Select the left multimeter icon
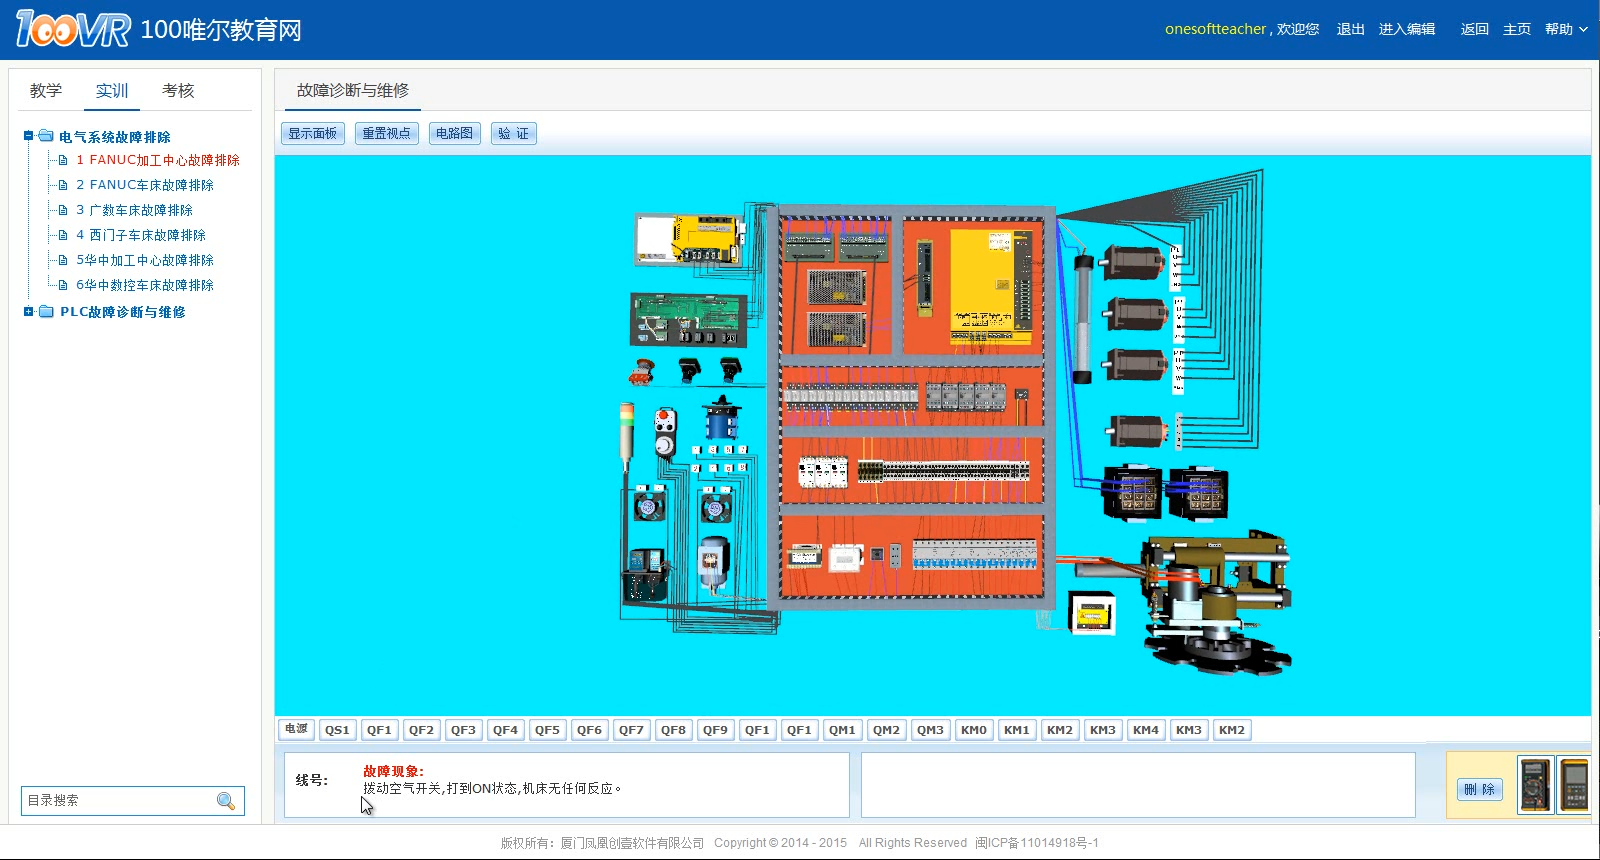 tap(1535, 785)
